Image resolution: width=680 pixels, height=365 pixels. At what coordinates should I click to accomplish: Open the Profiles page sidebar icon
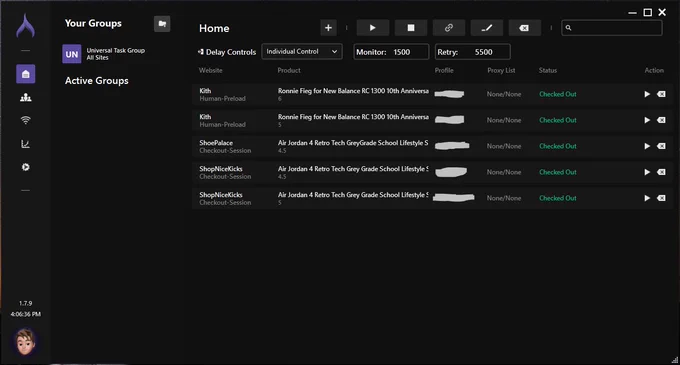click(26, 98)
